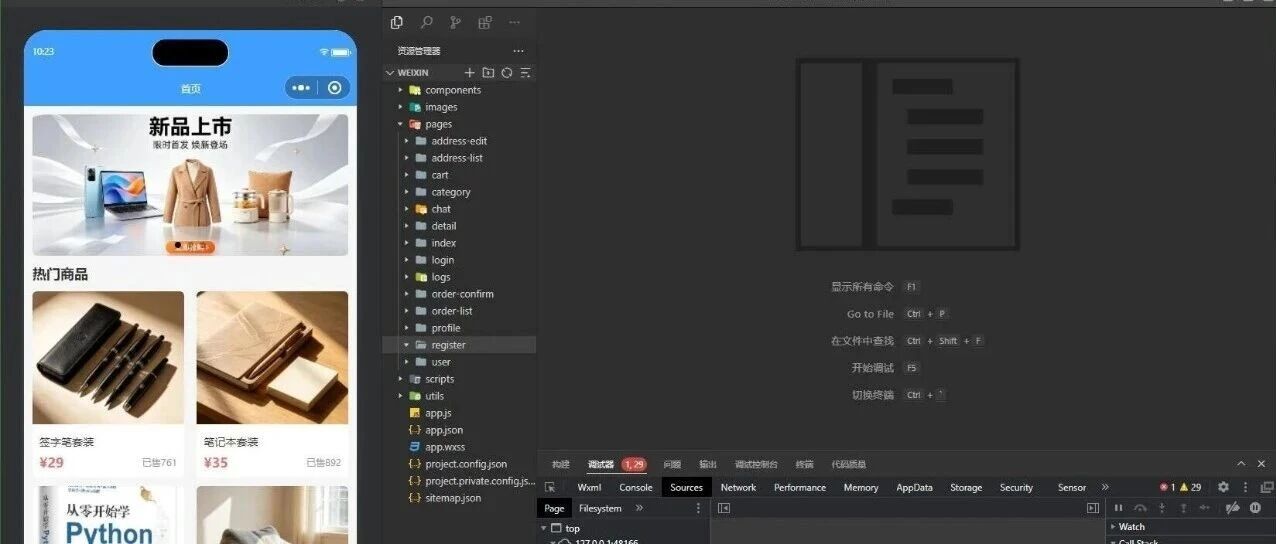1276x544 pixels.
Task: Close the bottom debug panel
Action: coord(1263,464)
